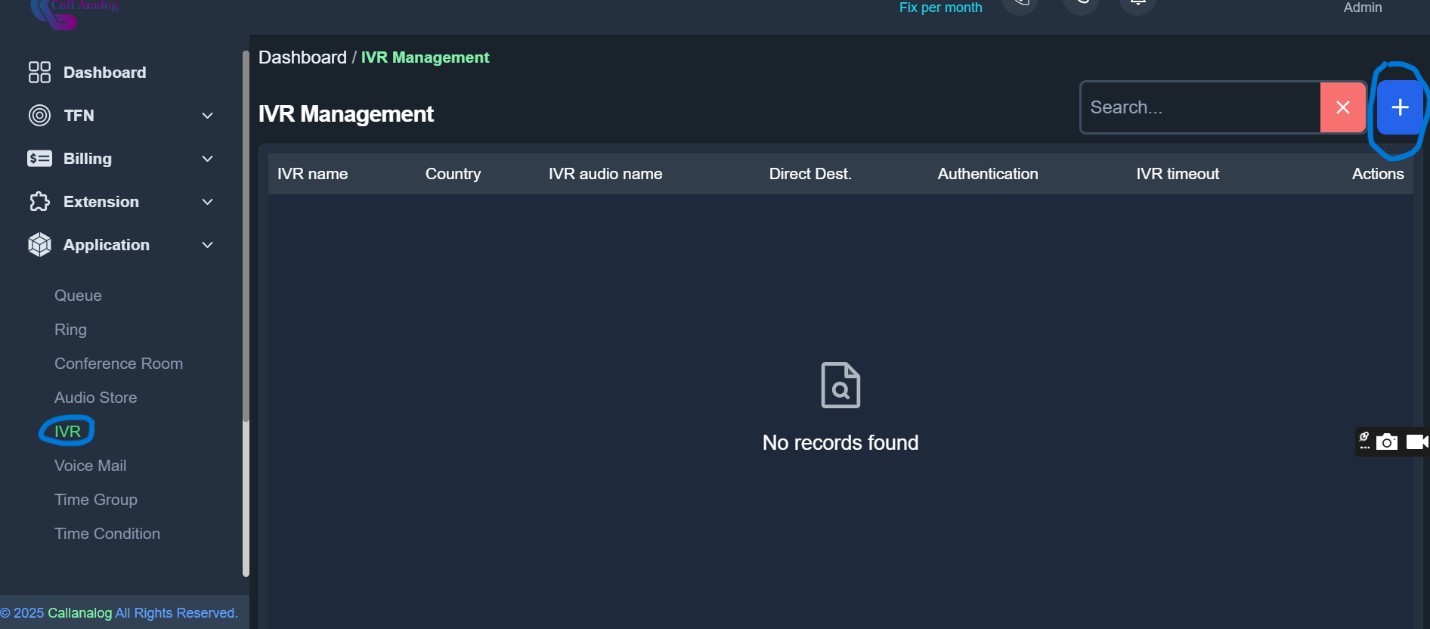Click the Application cube icon
Image resolution: width=1430 pixels, height=629 pixels.
(39, 244)
